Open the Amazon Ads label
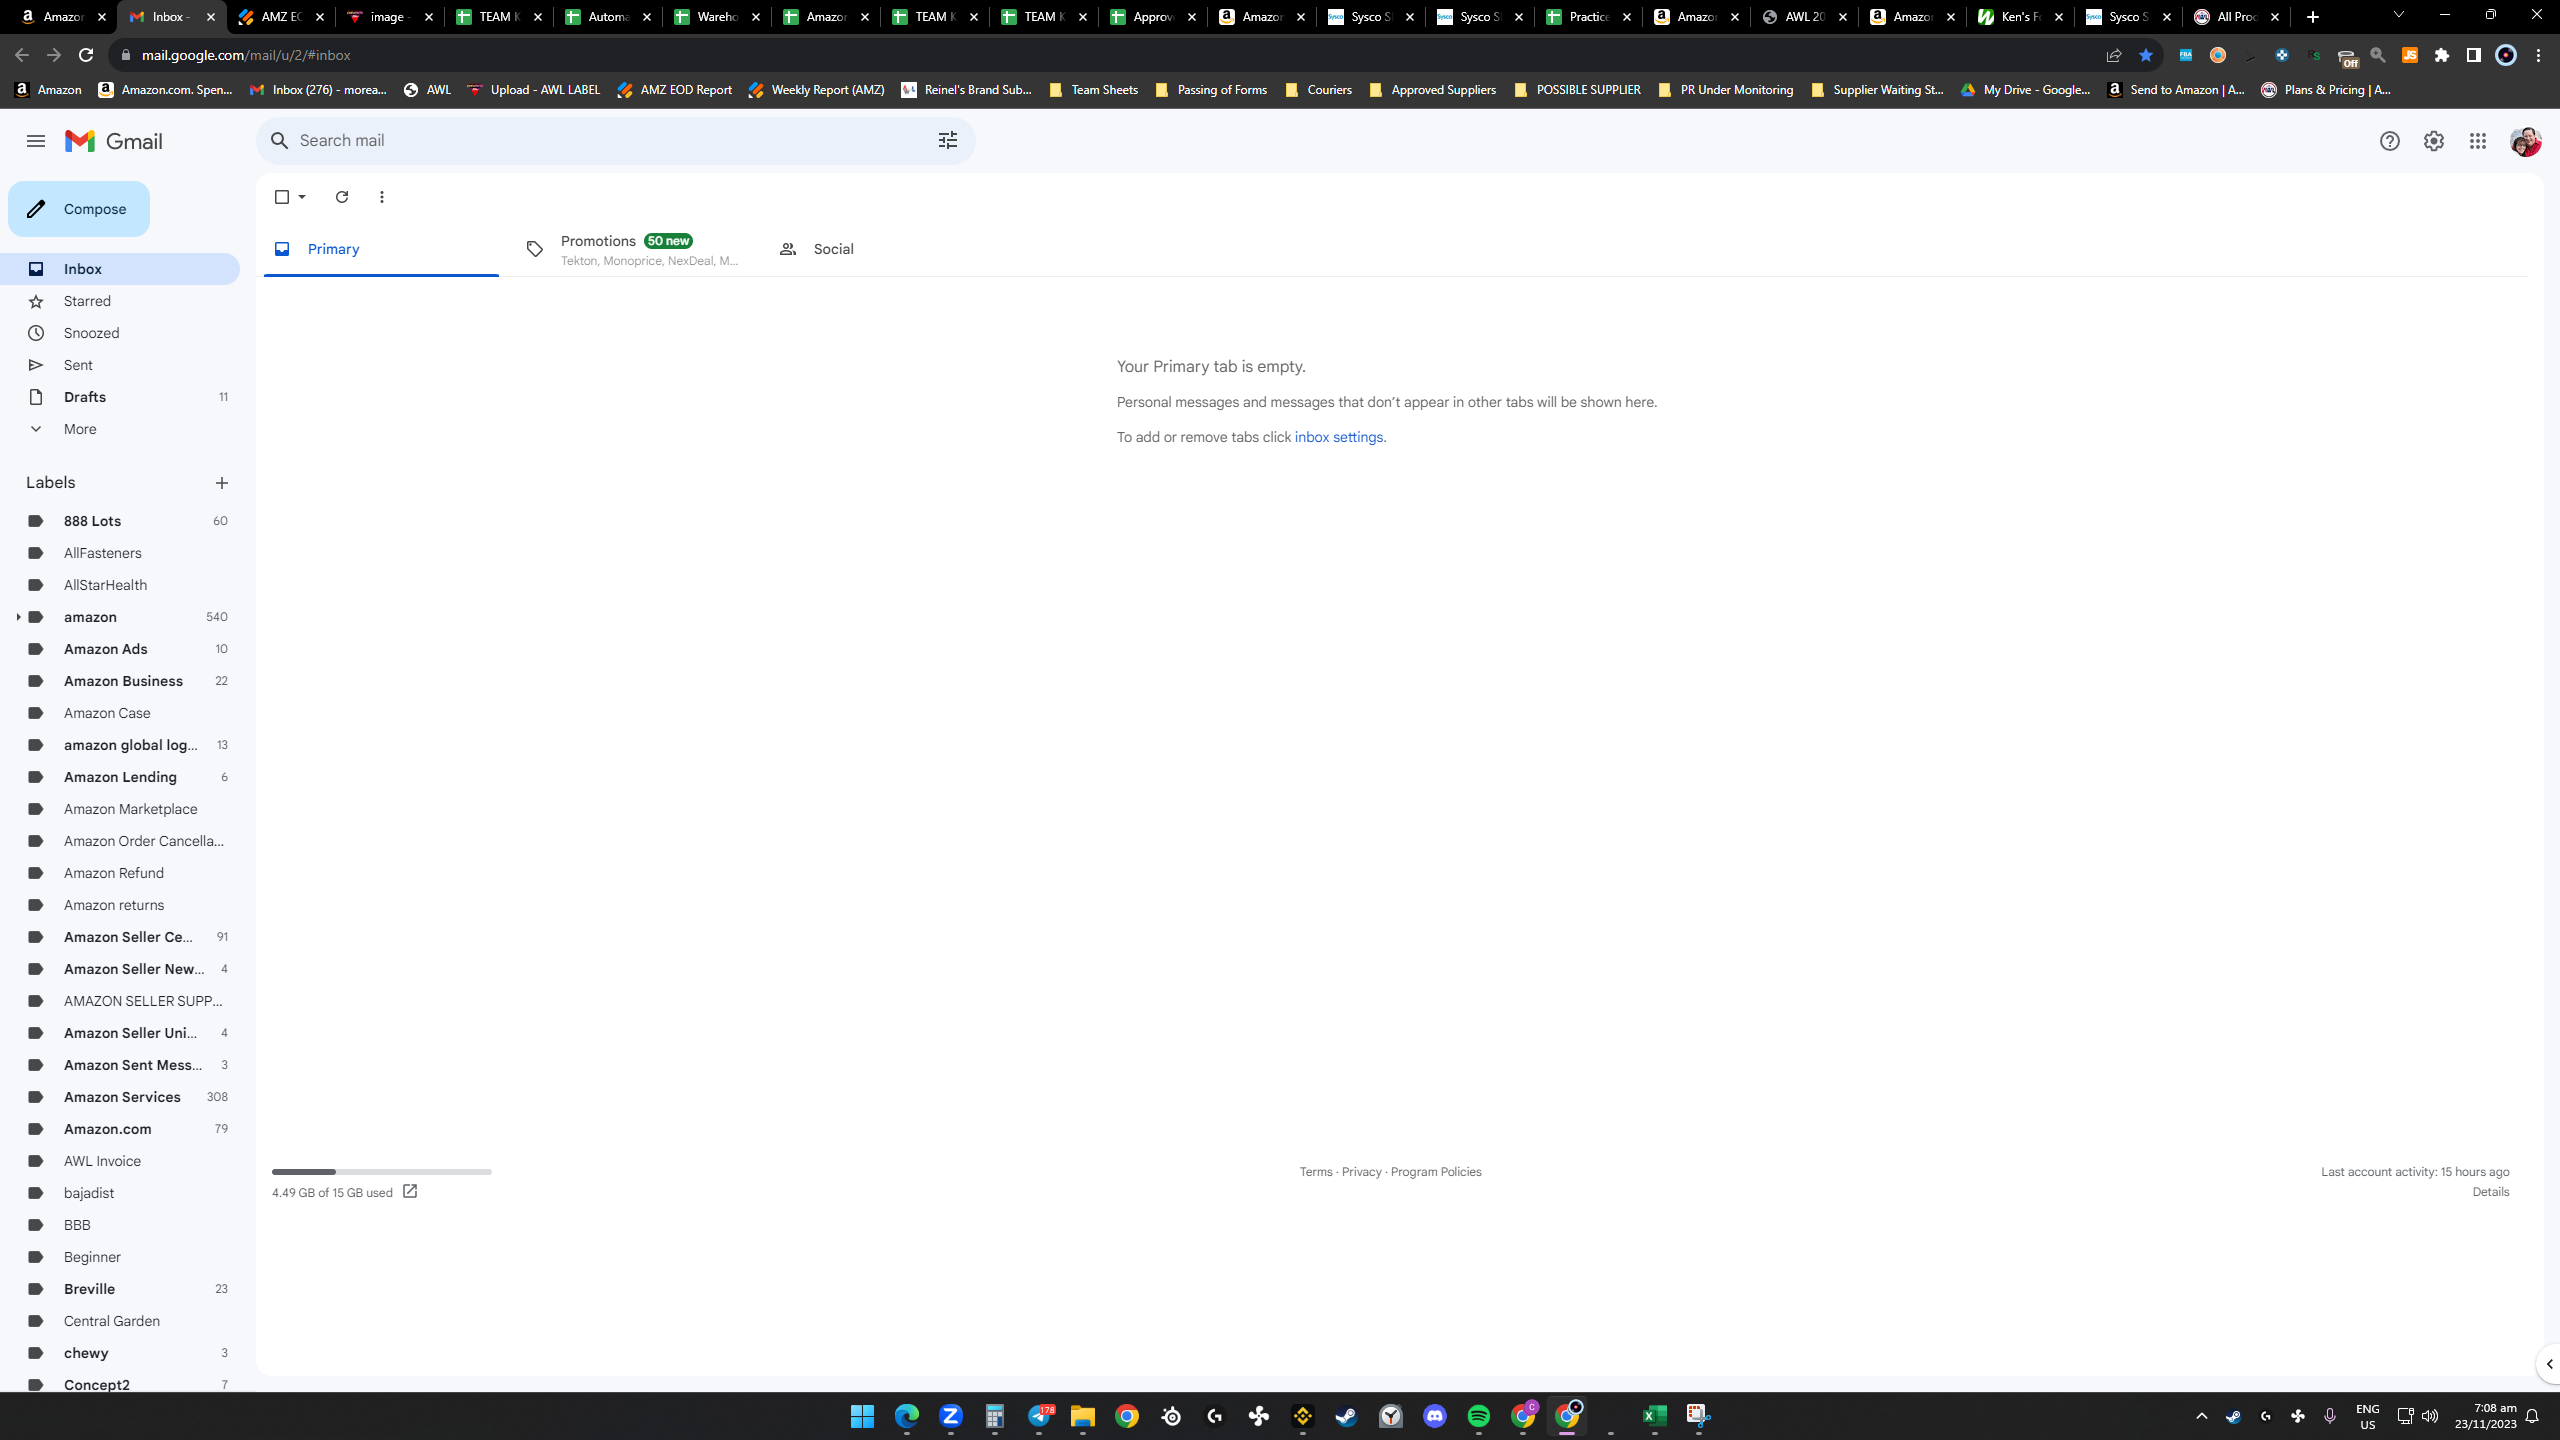 (120, 649)
